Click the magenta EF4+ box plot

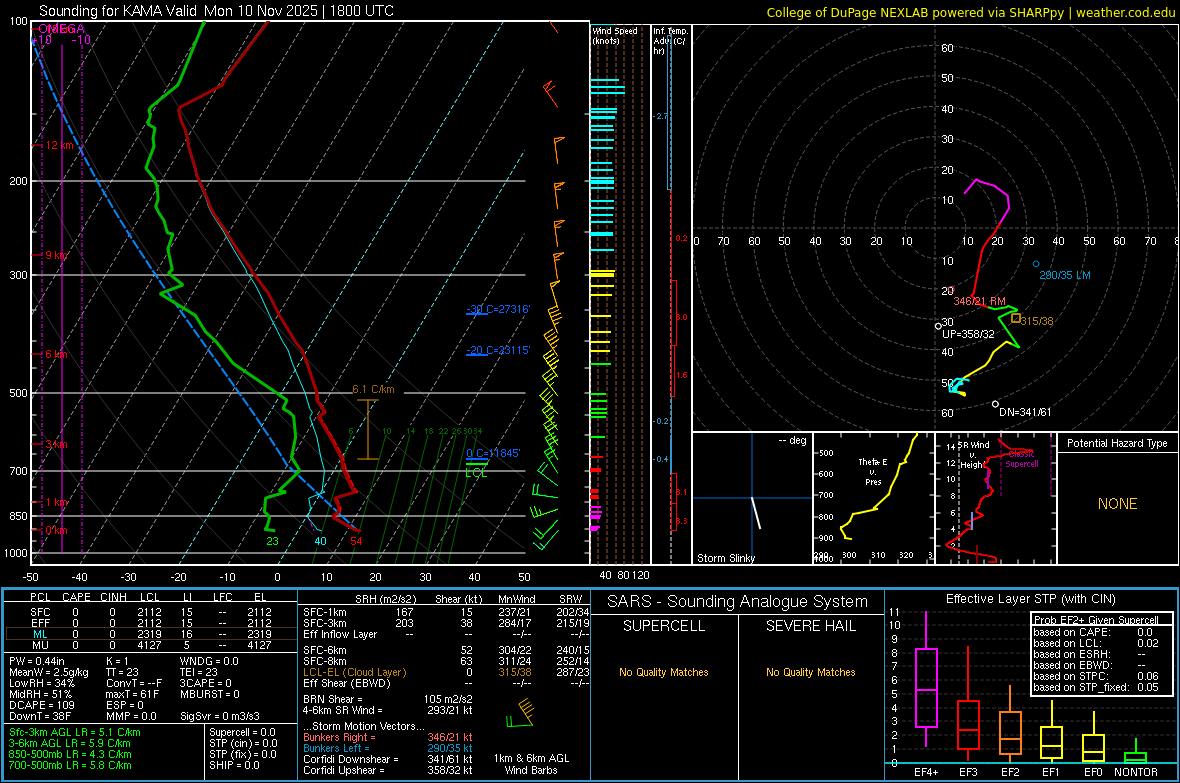926,678
